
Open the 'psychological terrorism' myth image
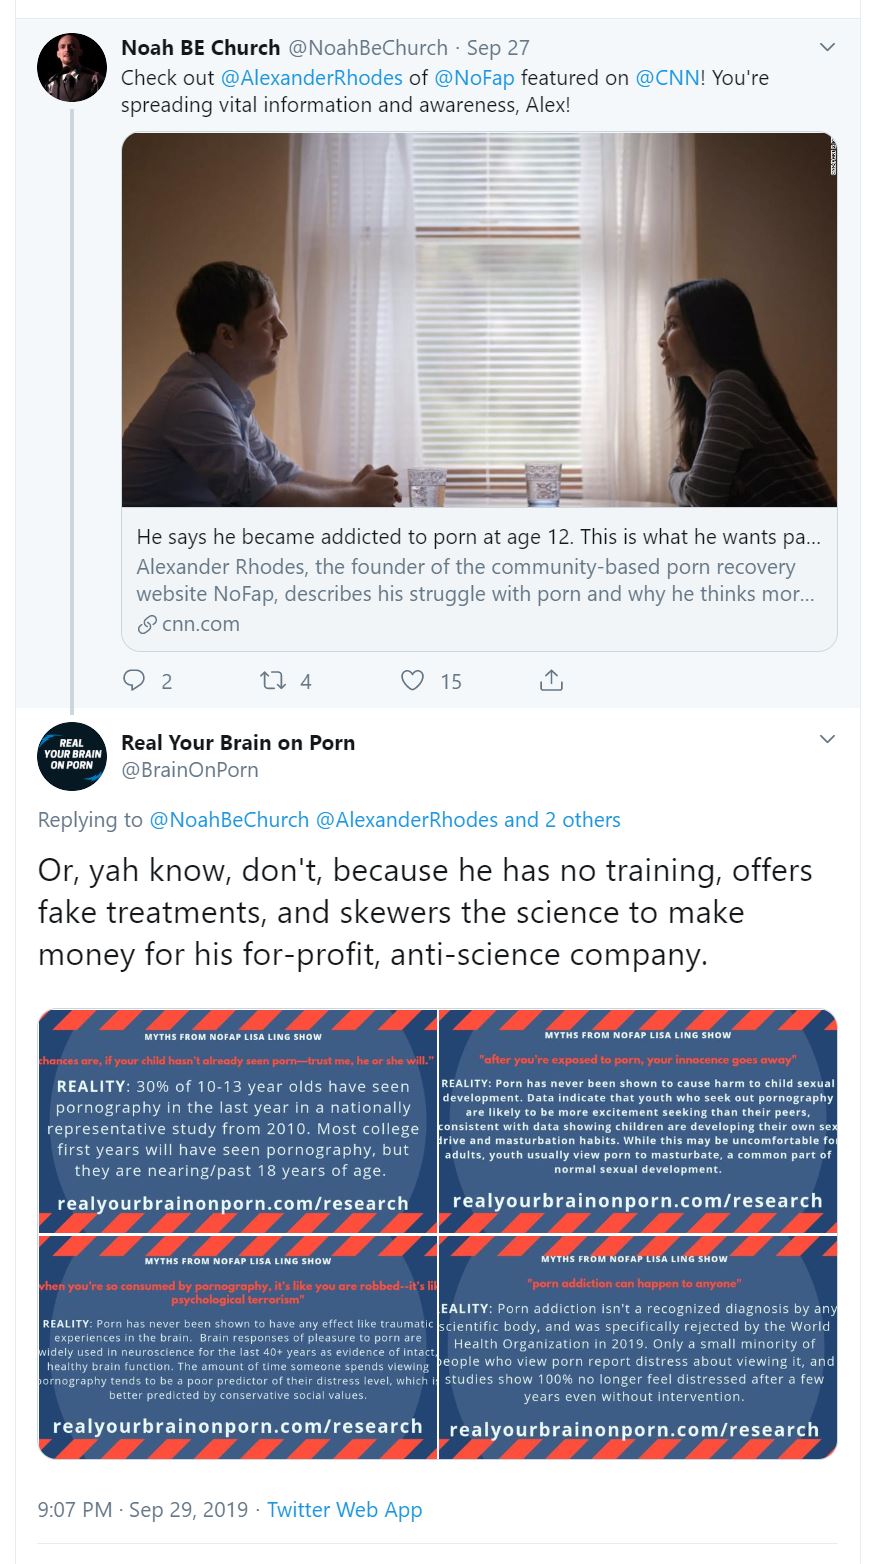coord(238,1346)
